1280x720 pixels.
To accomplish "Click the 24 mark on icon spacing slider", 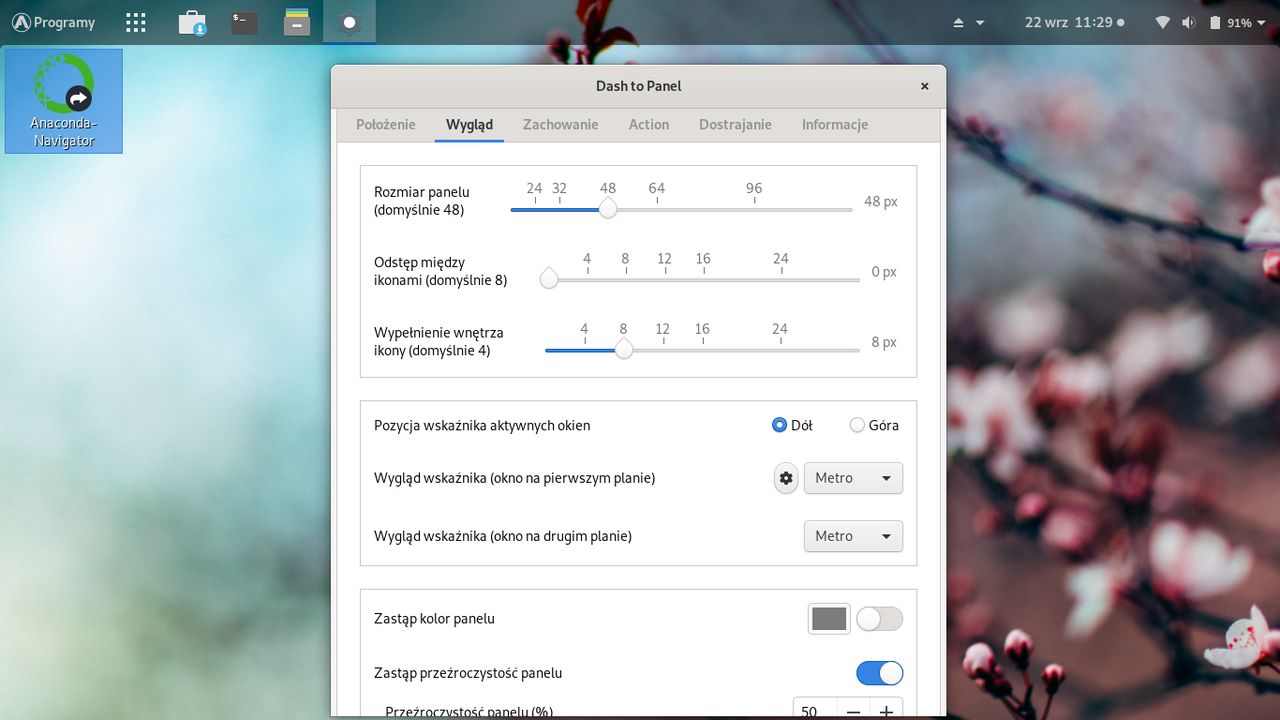I will tap(781, 258).
